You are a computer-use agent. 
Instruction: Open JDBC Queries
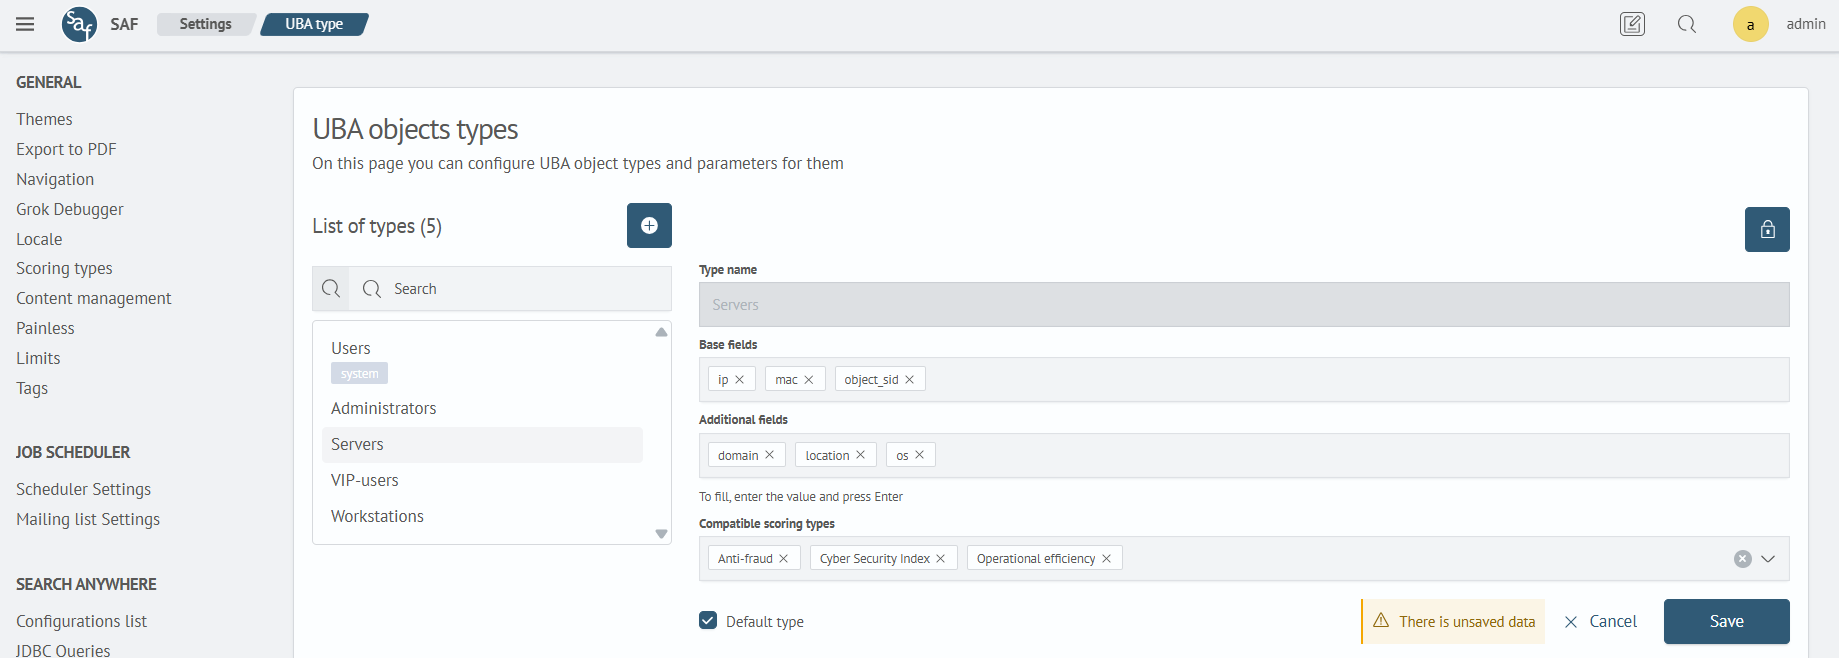tap(63, 650)
